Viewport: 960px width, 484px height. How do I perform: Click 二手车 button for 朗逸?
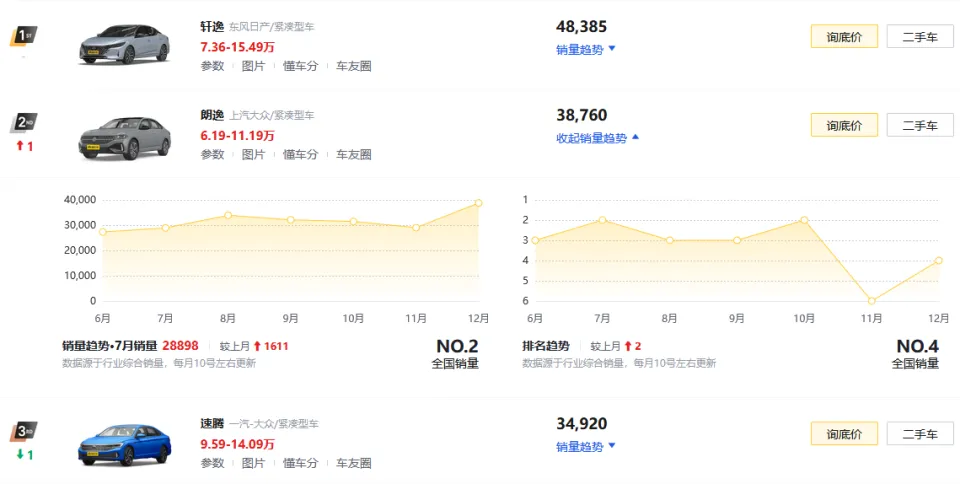coord(920,125)
